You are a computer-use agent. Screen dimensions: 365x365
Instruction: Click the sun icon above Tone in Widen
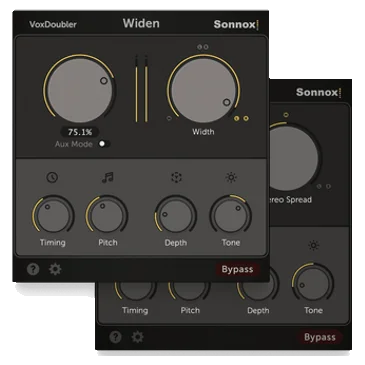231,177
